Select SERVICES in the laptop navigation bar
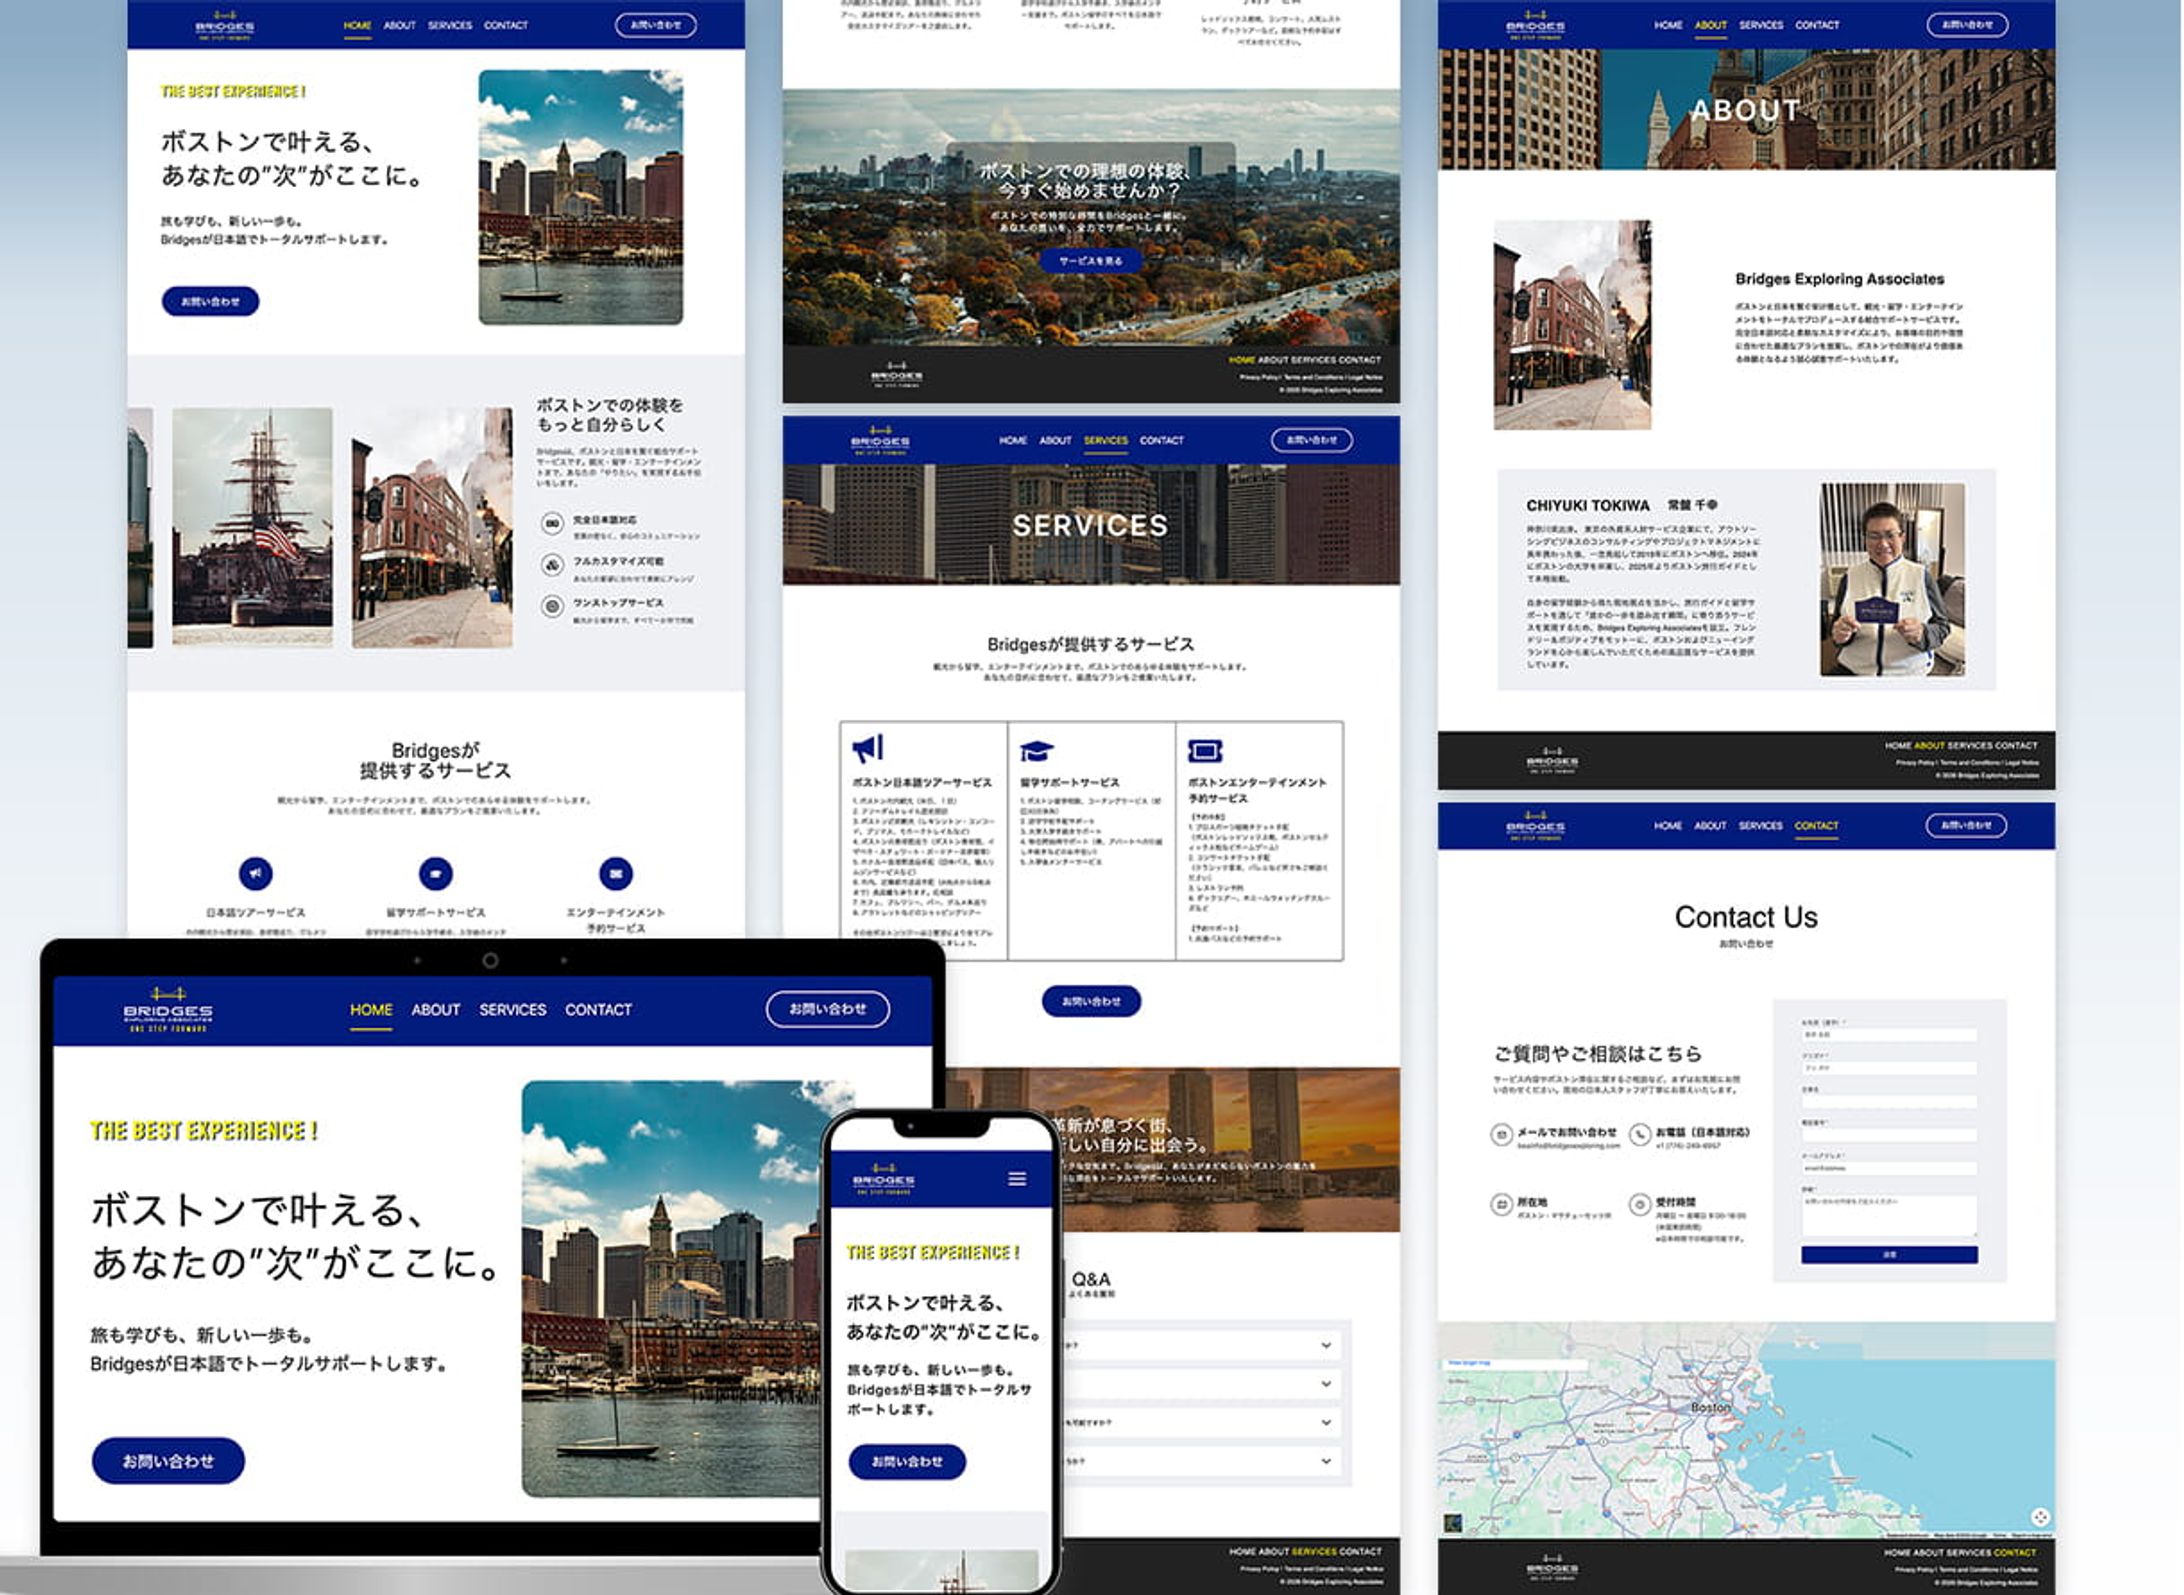Viewport: 2184px width, 1595px height. pos(512,1010)
